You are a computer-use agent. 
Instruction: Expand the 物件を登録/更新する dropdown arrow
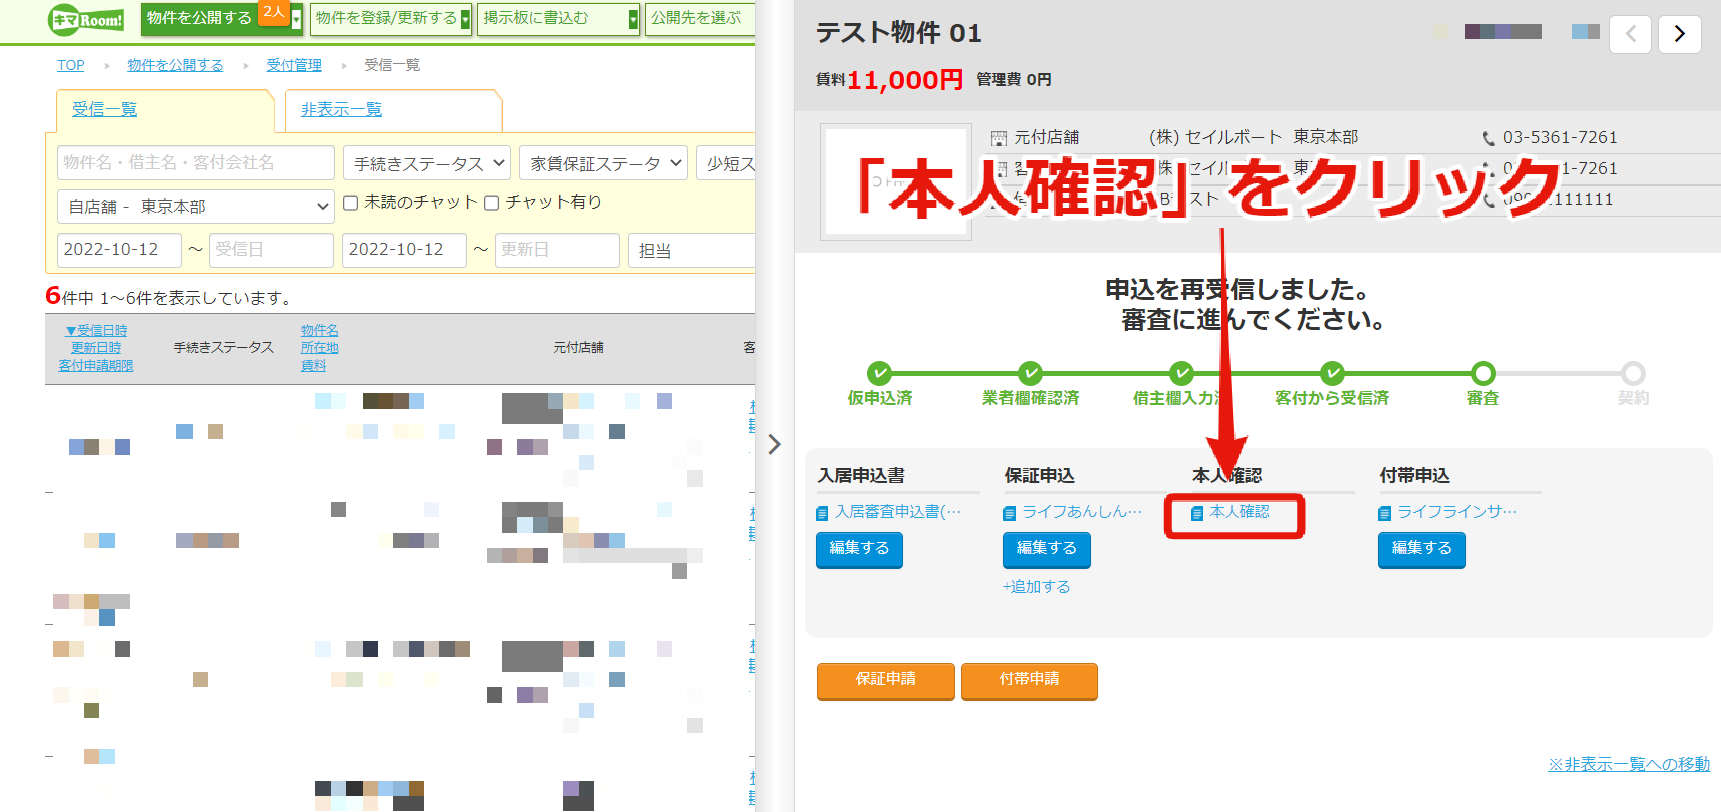click(x=465, y=20)
